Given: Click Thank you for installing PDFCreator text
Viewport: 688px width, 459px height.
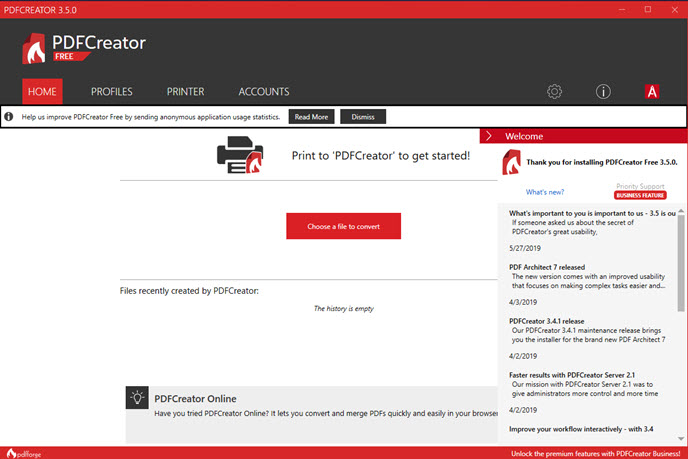Looking at the screenshot, I should 602,162.
